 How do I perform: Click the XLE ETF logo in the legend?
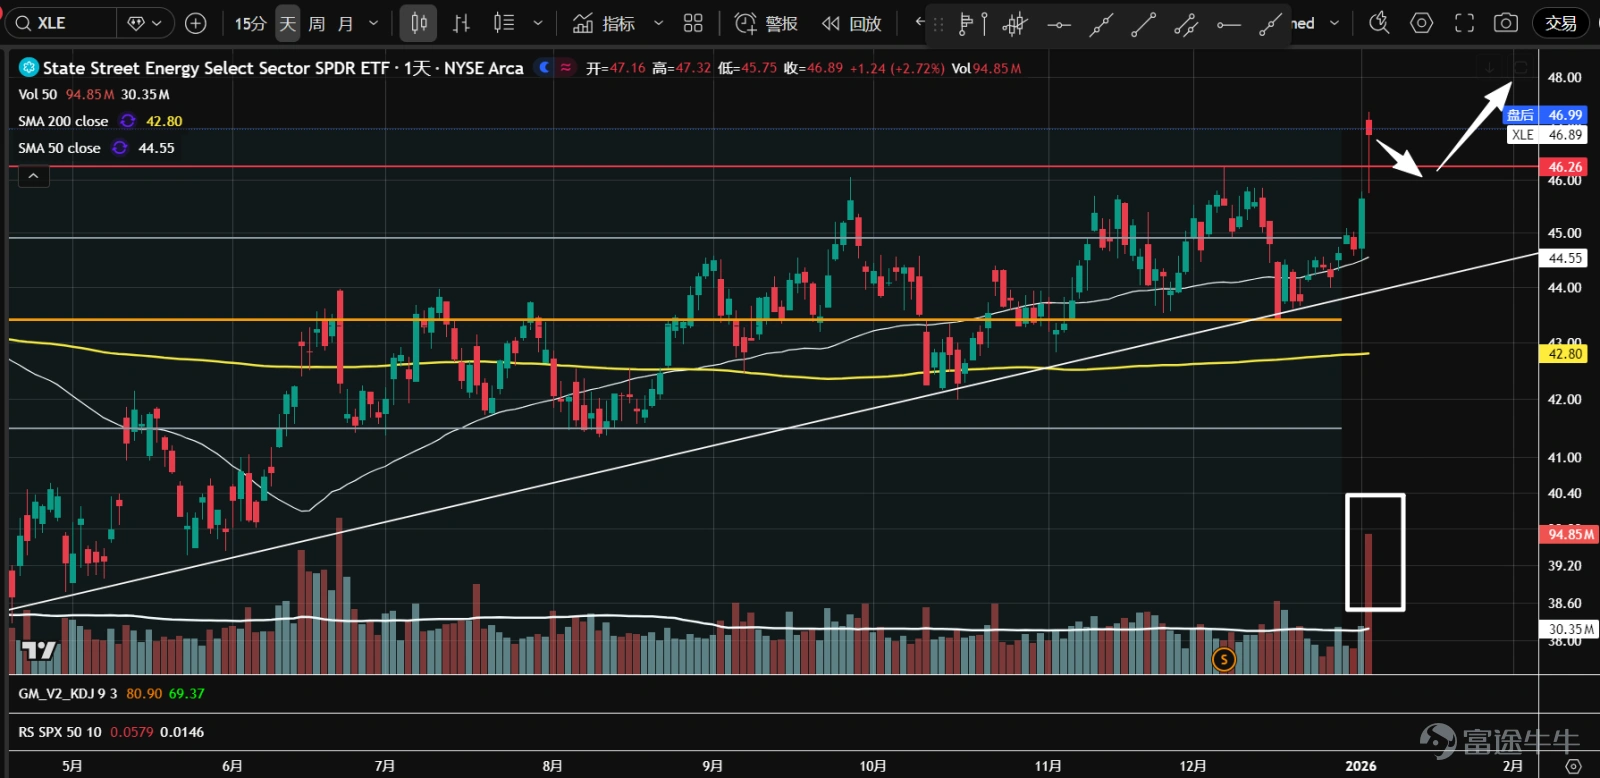coord(29,68)
